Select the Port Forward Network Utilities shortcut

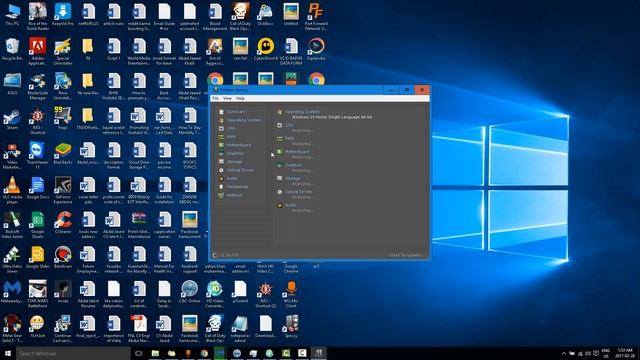click(x=316, y=16)
